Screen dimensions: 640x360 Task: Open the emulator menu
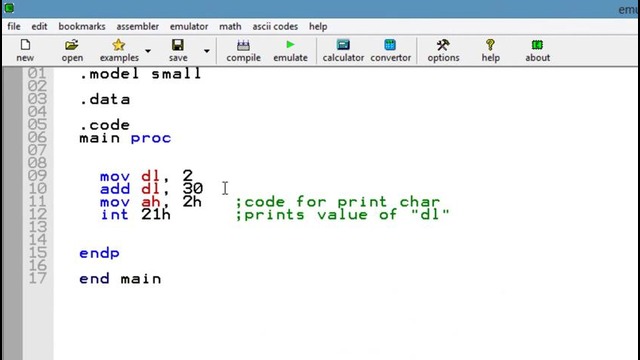point(189,27)
